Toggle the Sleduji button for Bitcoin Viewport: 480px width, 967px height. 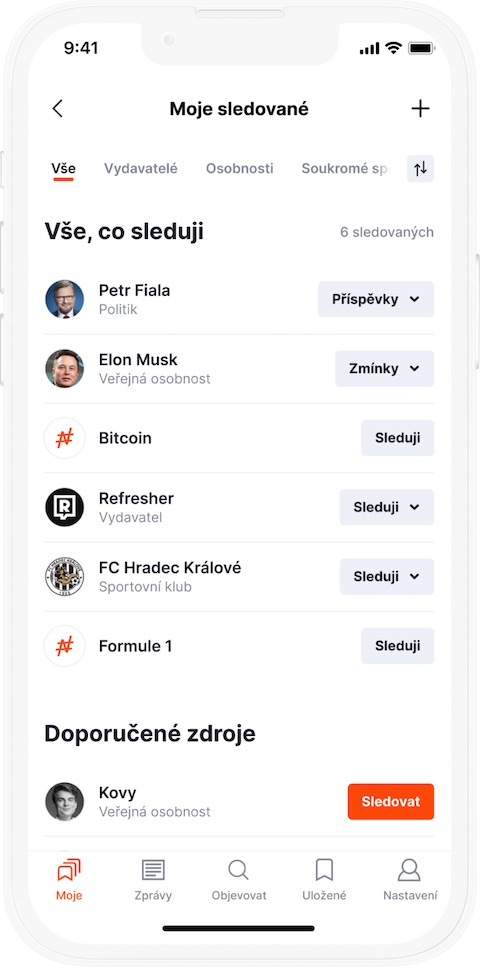(x=397, y=438)
